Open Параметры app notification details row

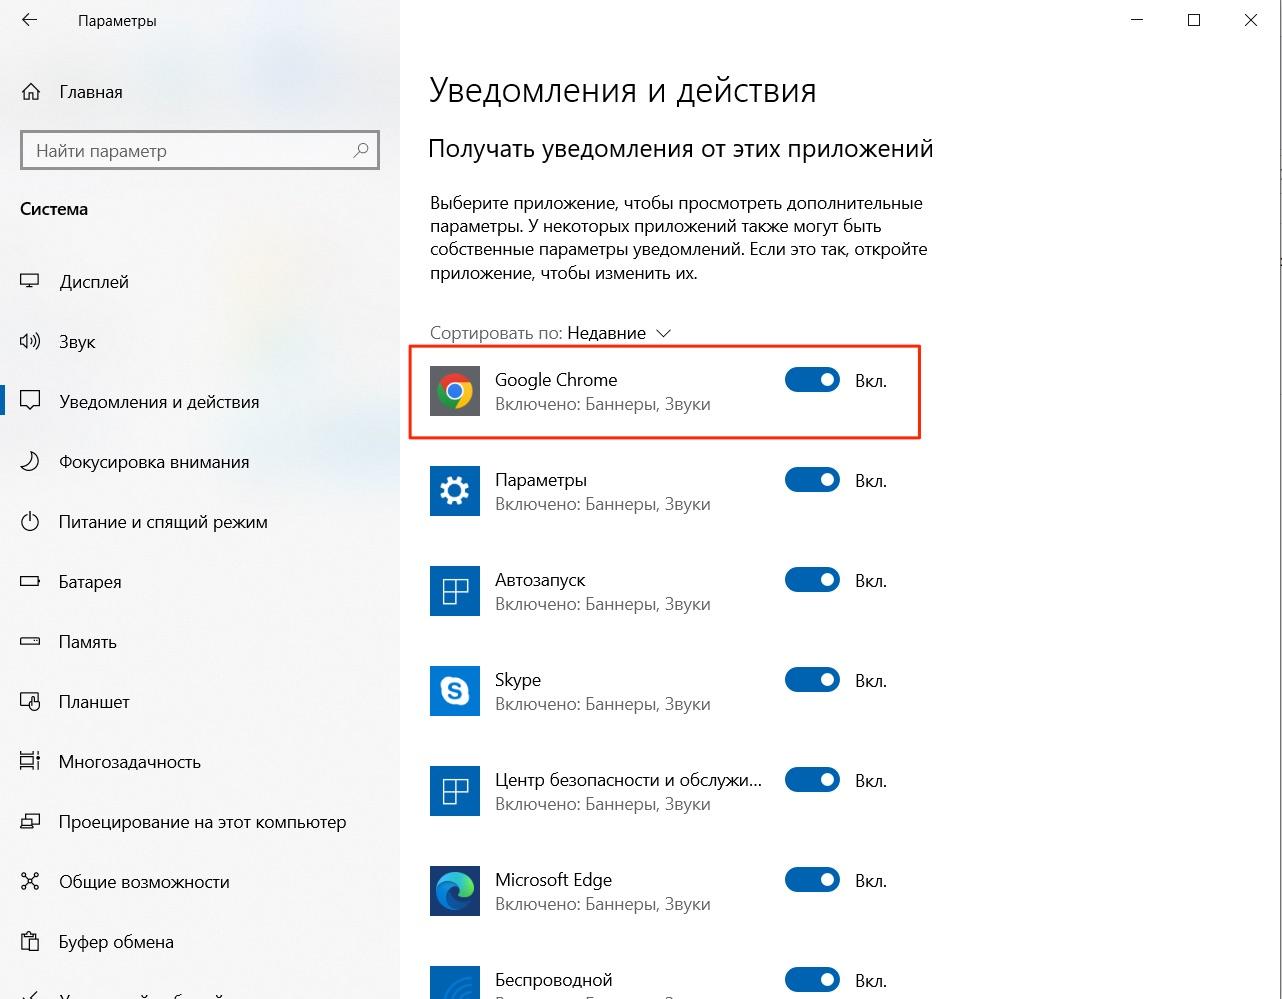[664, 491]
